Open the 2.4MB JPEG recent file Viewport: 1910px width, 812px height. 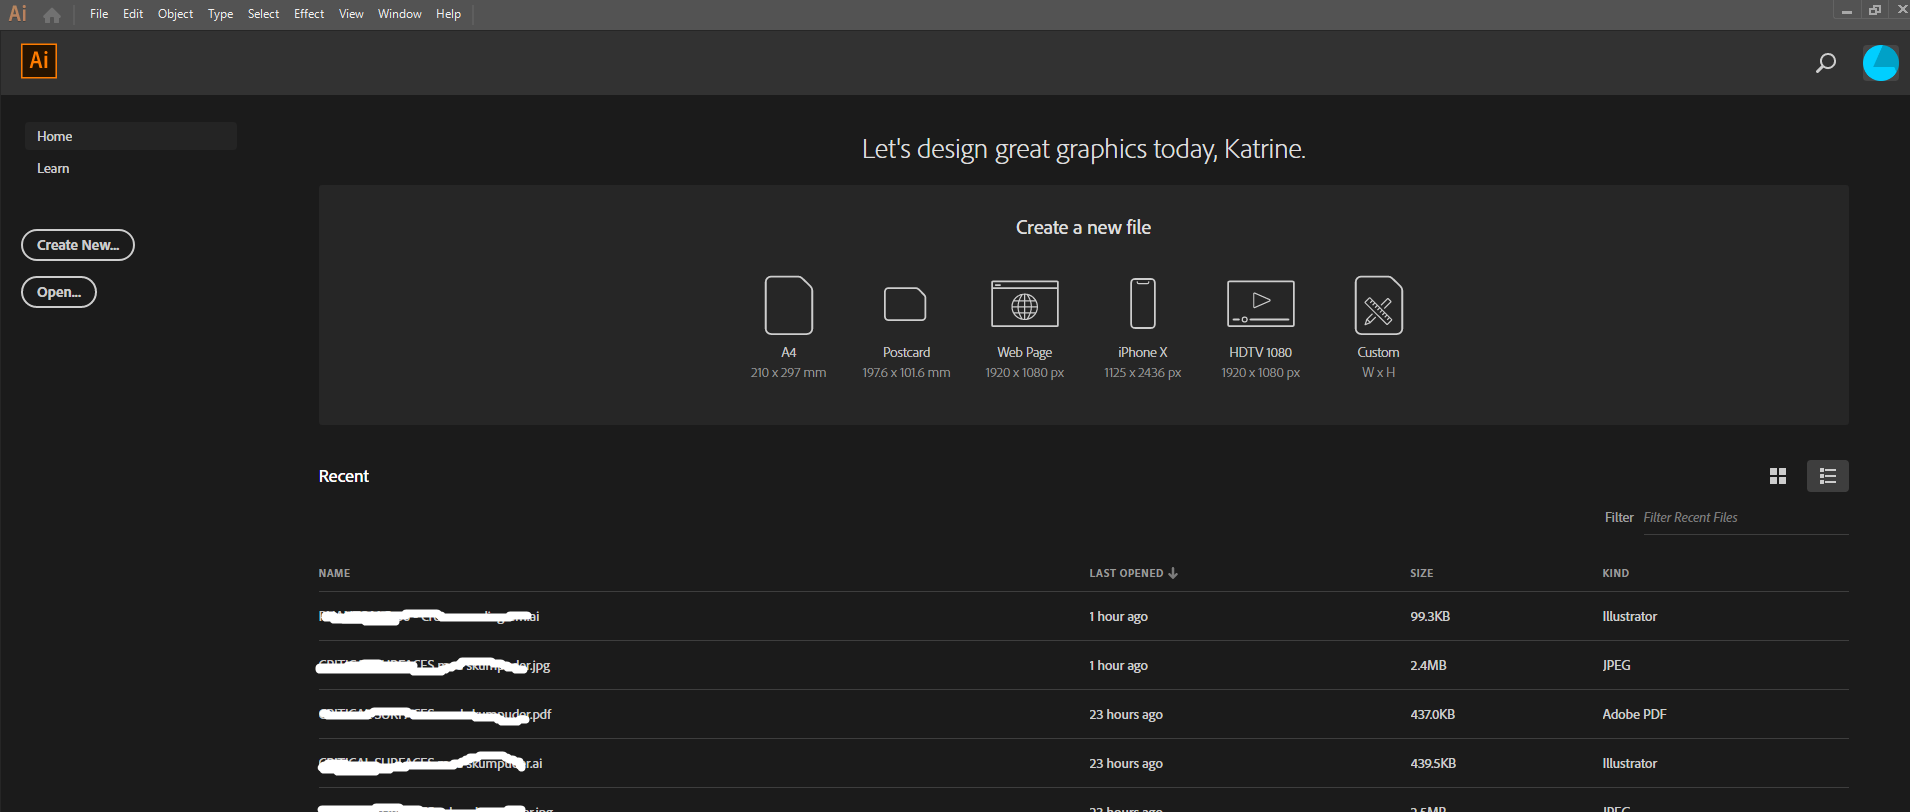[1083, 665]
